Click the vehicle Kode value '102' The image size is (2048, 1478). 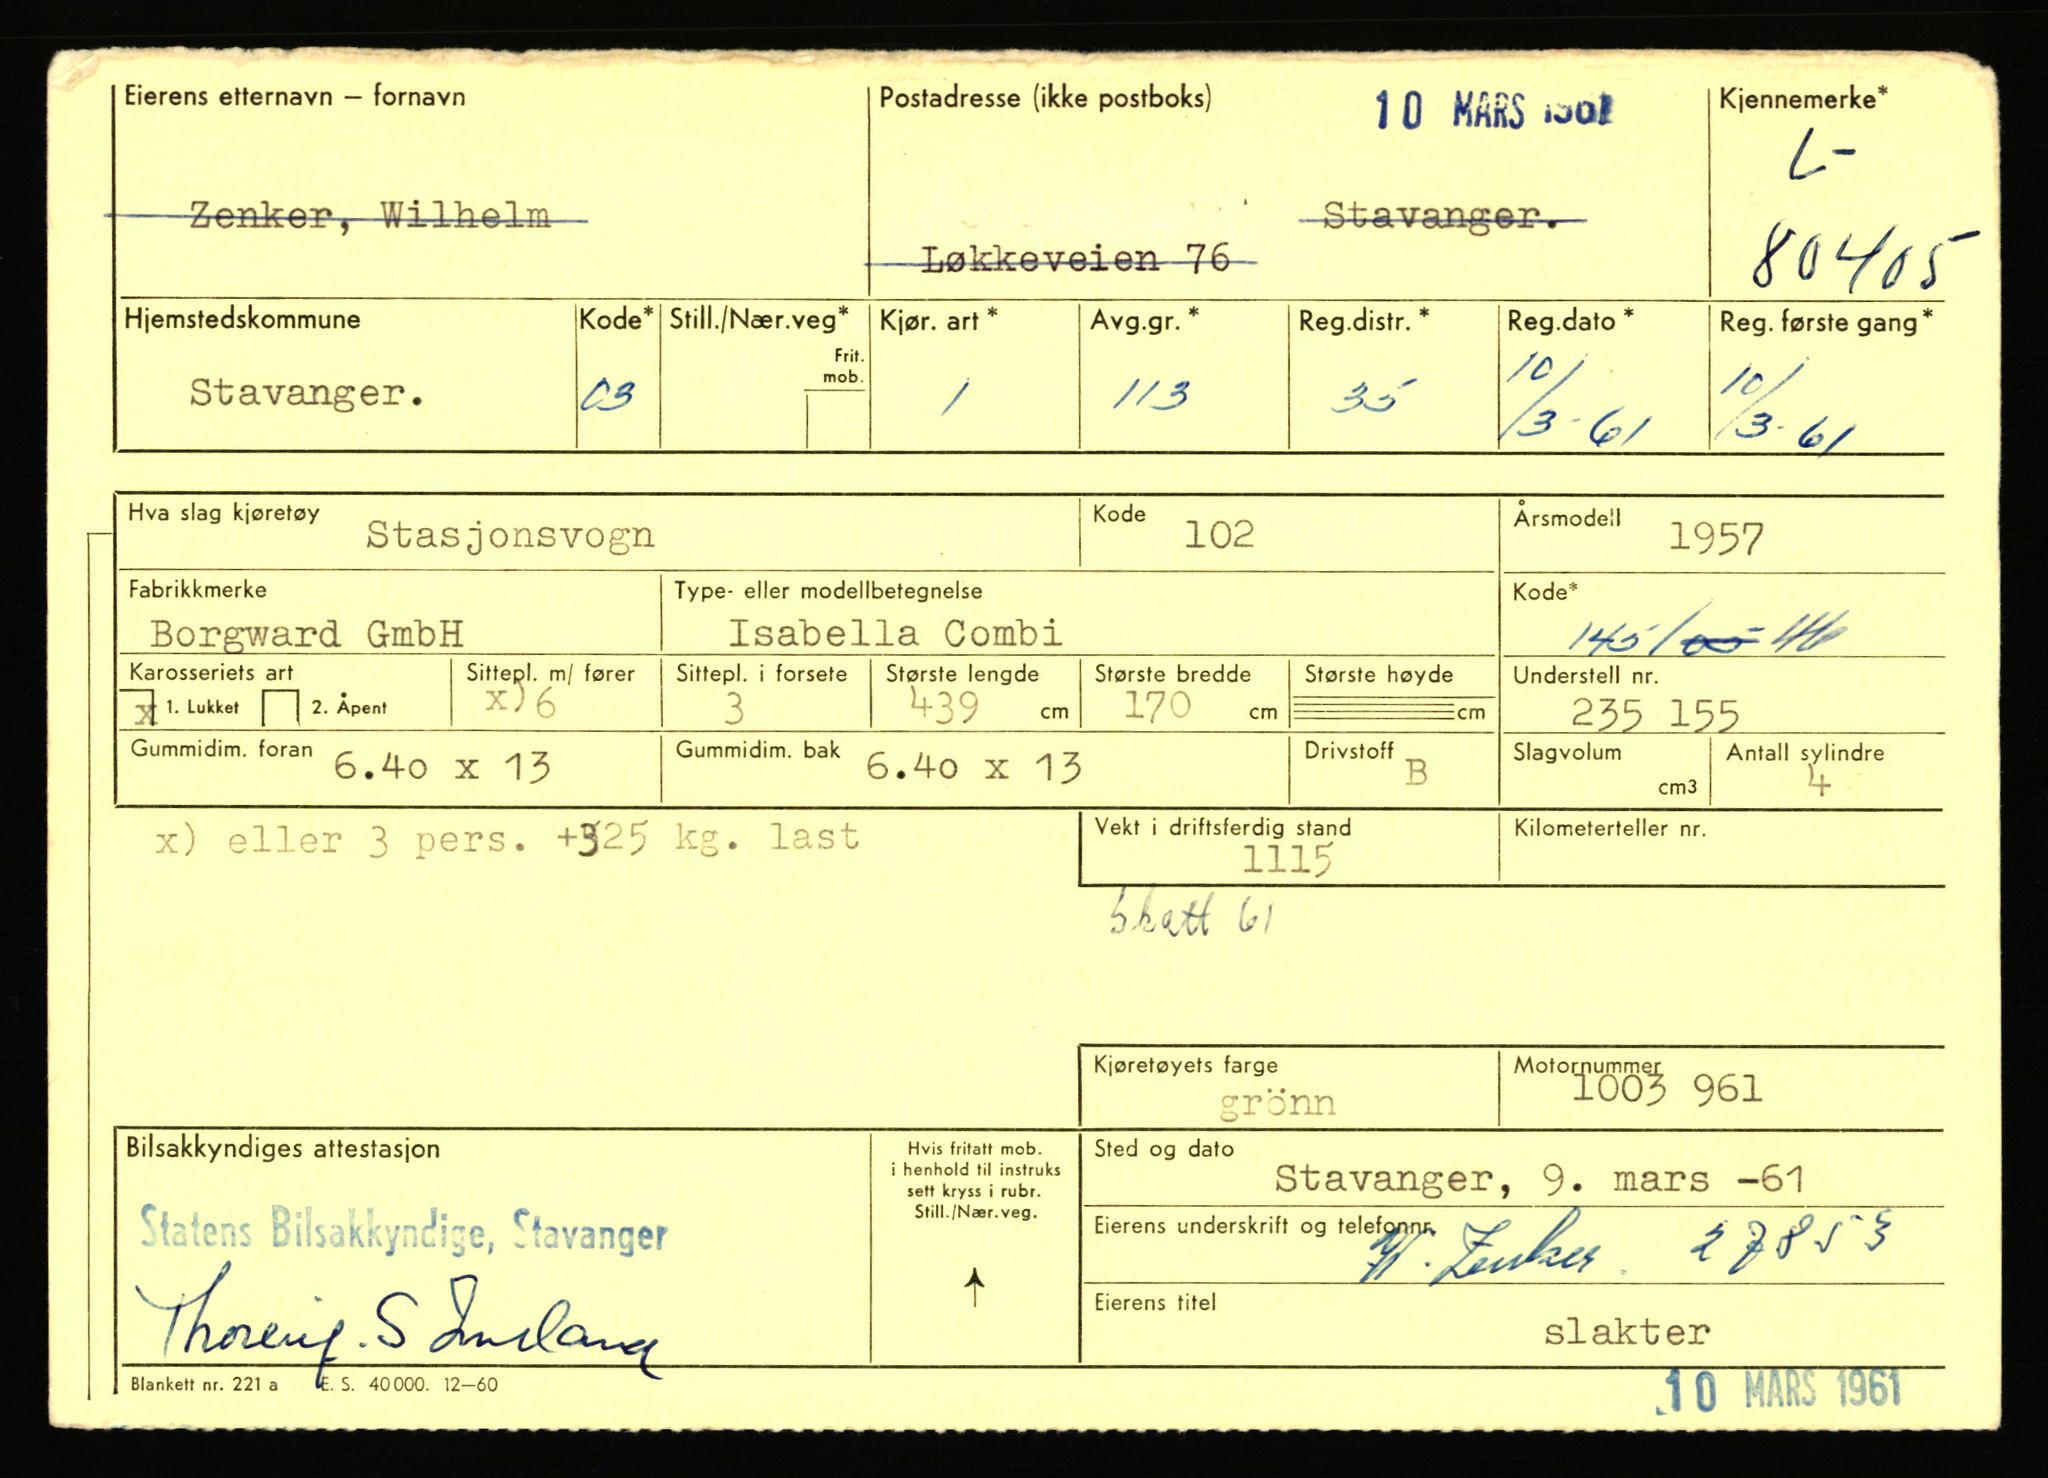[1219, 534]
